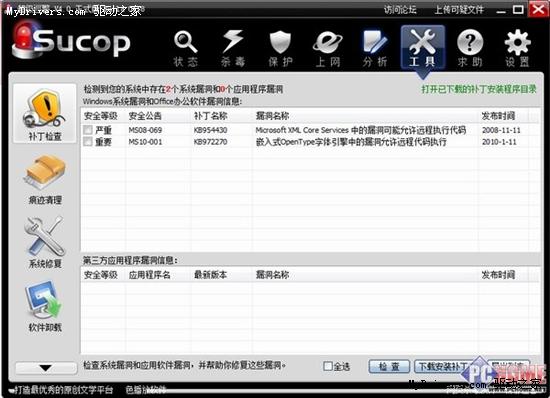Tick the checkbox for MS08-069 严重 row
The width and height of the screenshot is (550, 398).
tap(88, 130)
